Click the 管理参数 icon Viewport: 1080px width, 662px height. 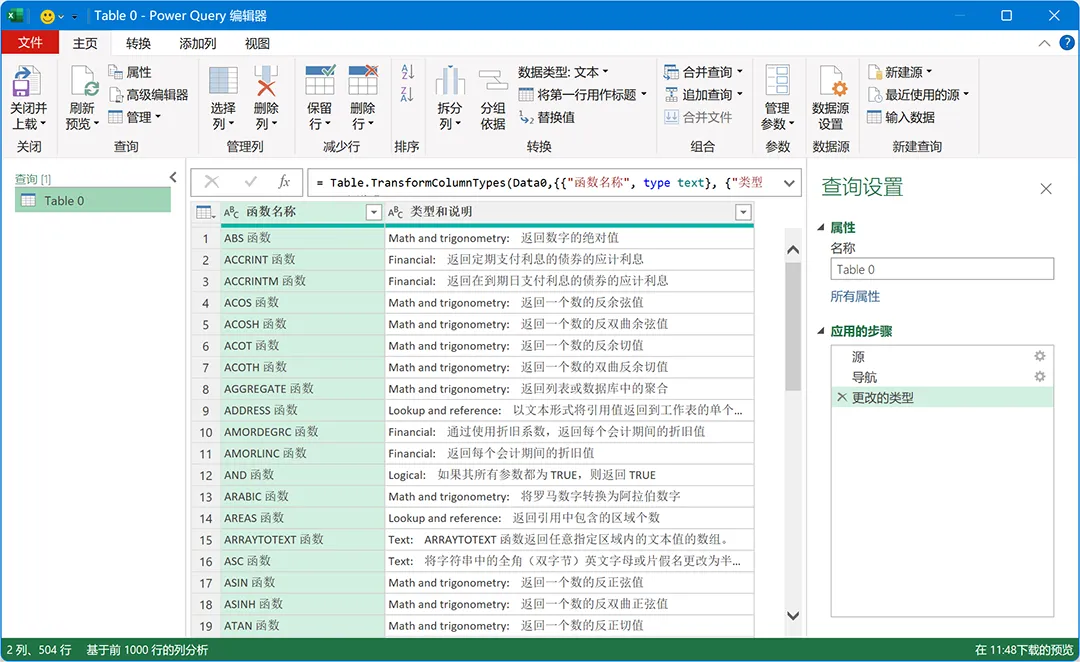[x=778, y=81]
